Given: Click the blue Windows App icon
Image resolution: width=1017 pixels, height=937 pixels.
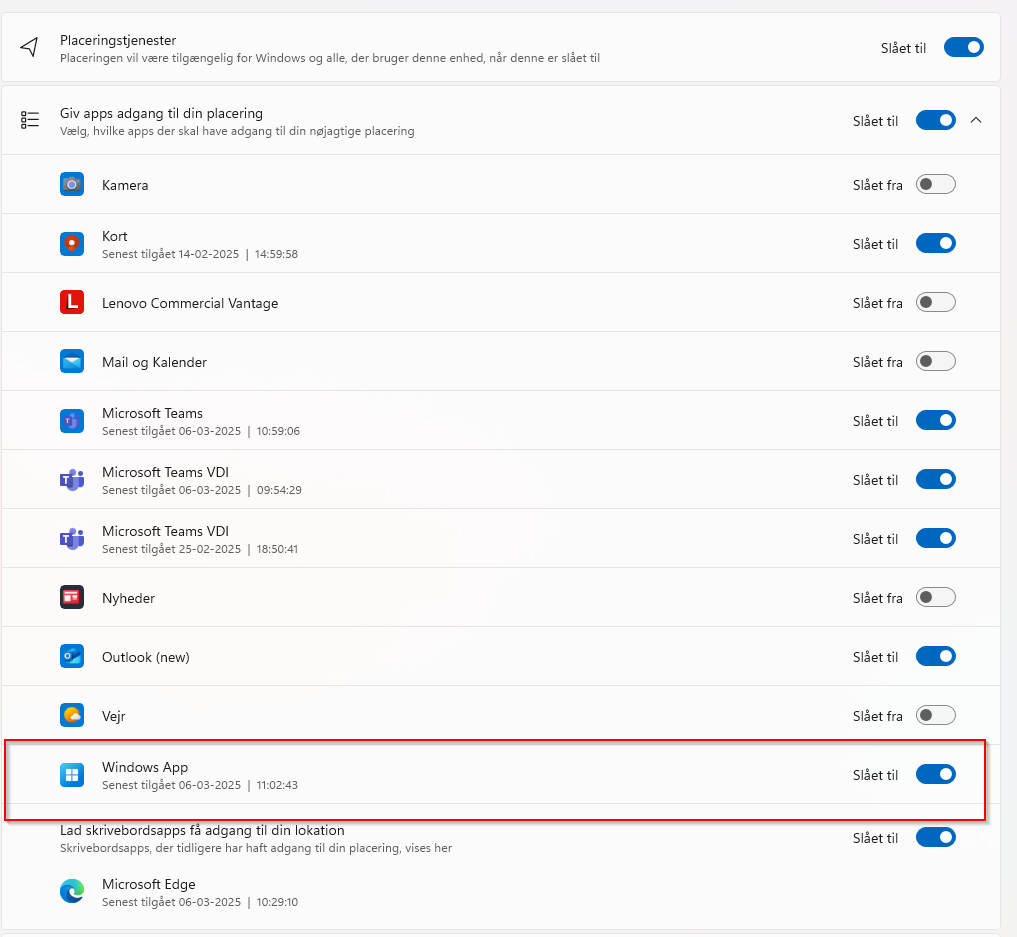Looking at the screenshot, I should point(72,775).
